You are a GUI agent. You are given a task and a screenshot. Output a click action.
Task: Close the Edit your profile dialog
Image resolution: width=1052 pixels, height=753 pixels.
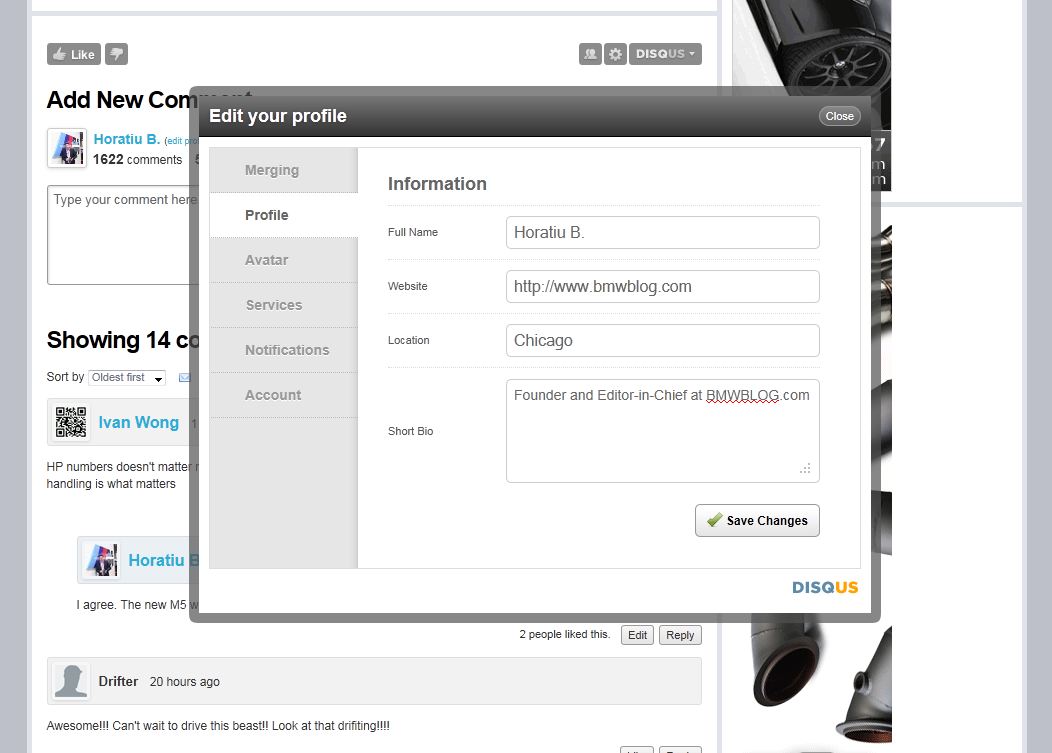839,116
